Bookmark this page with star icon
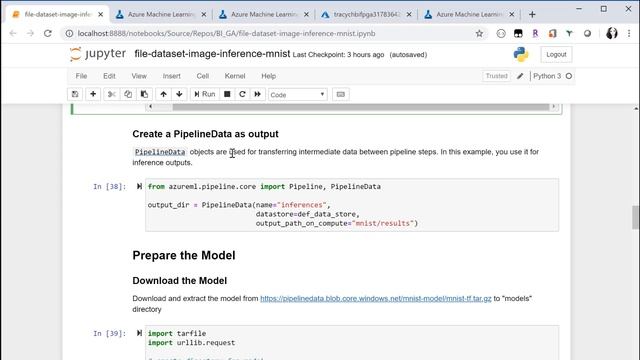Image resolution: width=640 pixels, height=360 pixels. click(479, 33)
